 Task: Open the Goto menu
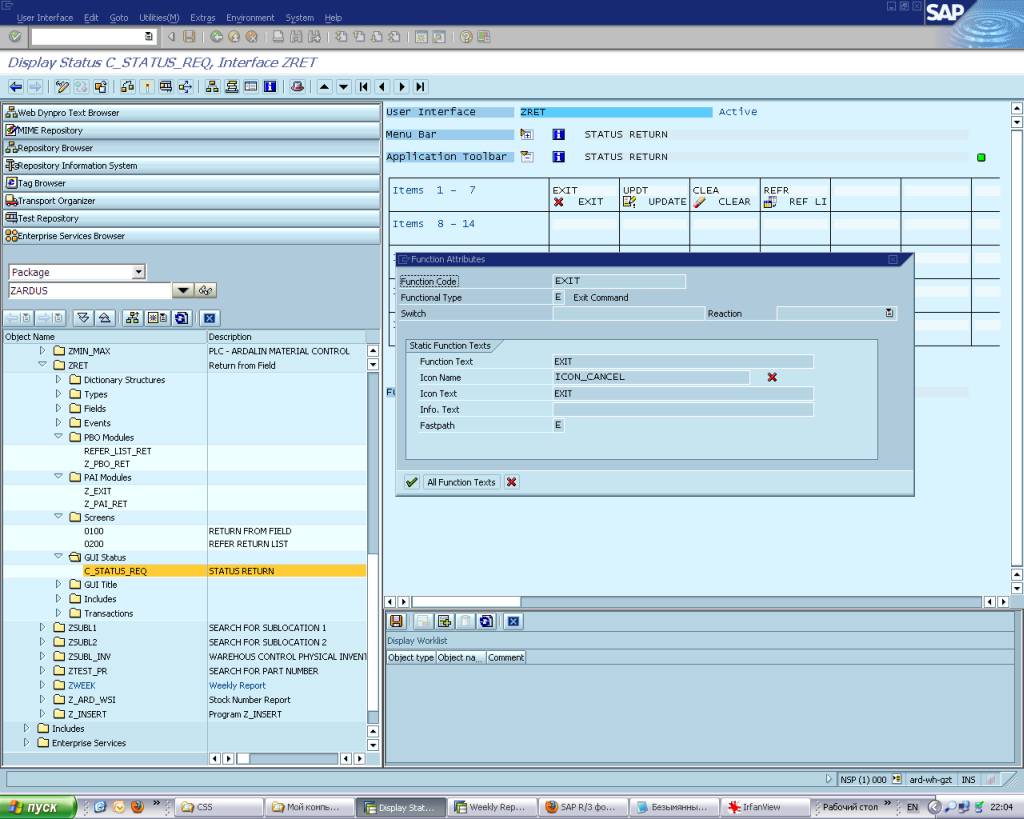[118, 18]
